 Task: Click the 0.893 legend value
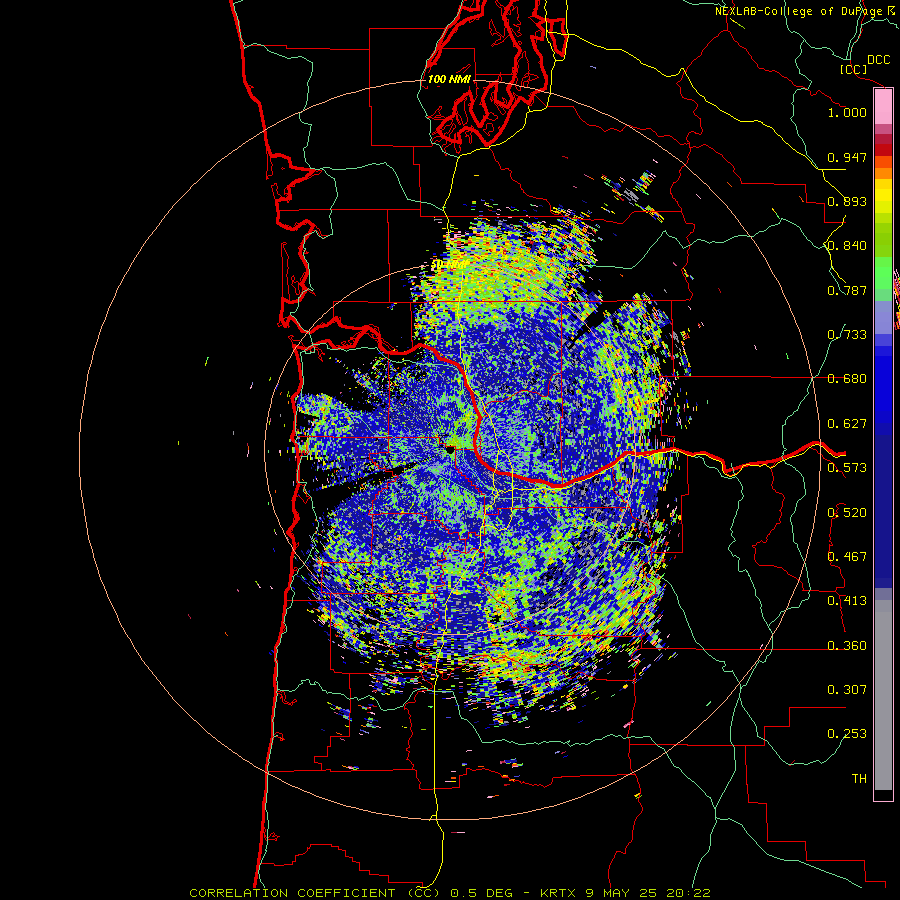point(847,201)
